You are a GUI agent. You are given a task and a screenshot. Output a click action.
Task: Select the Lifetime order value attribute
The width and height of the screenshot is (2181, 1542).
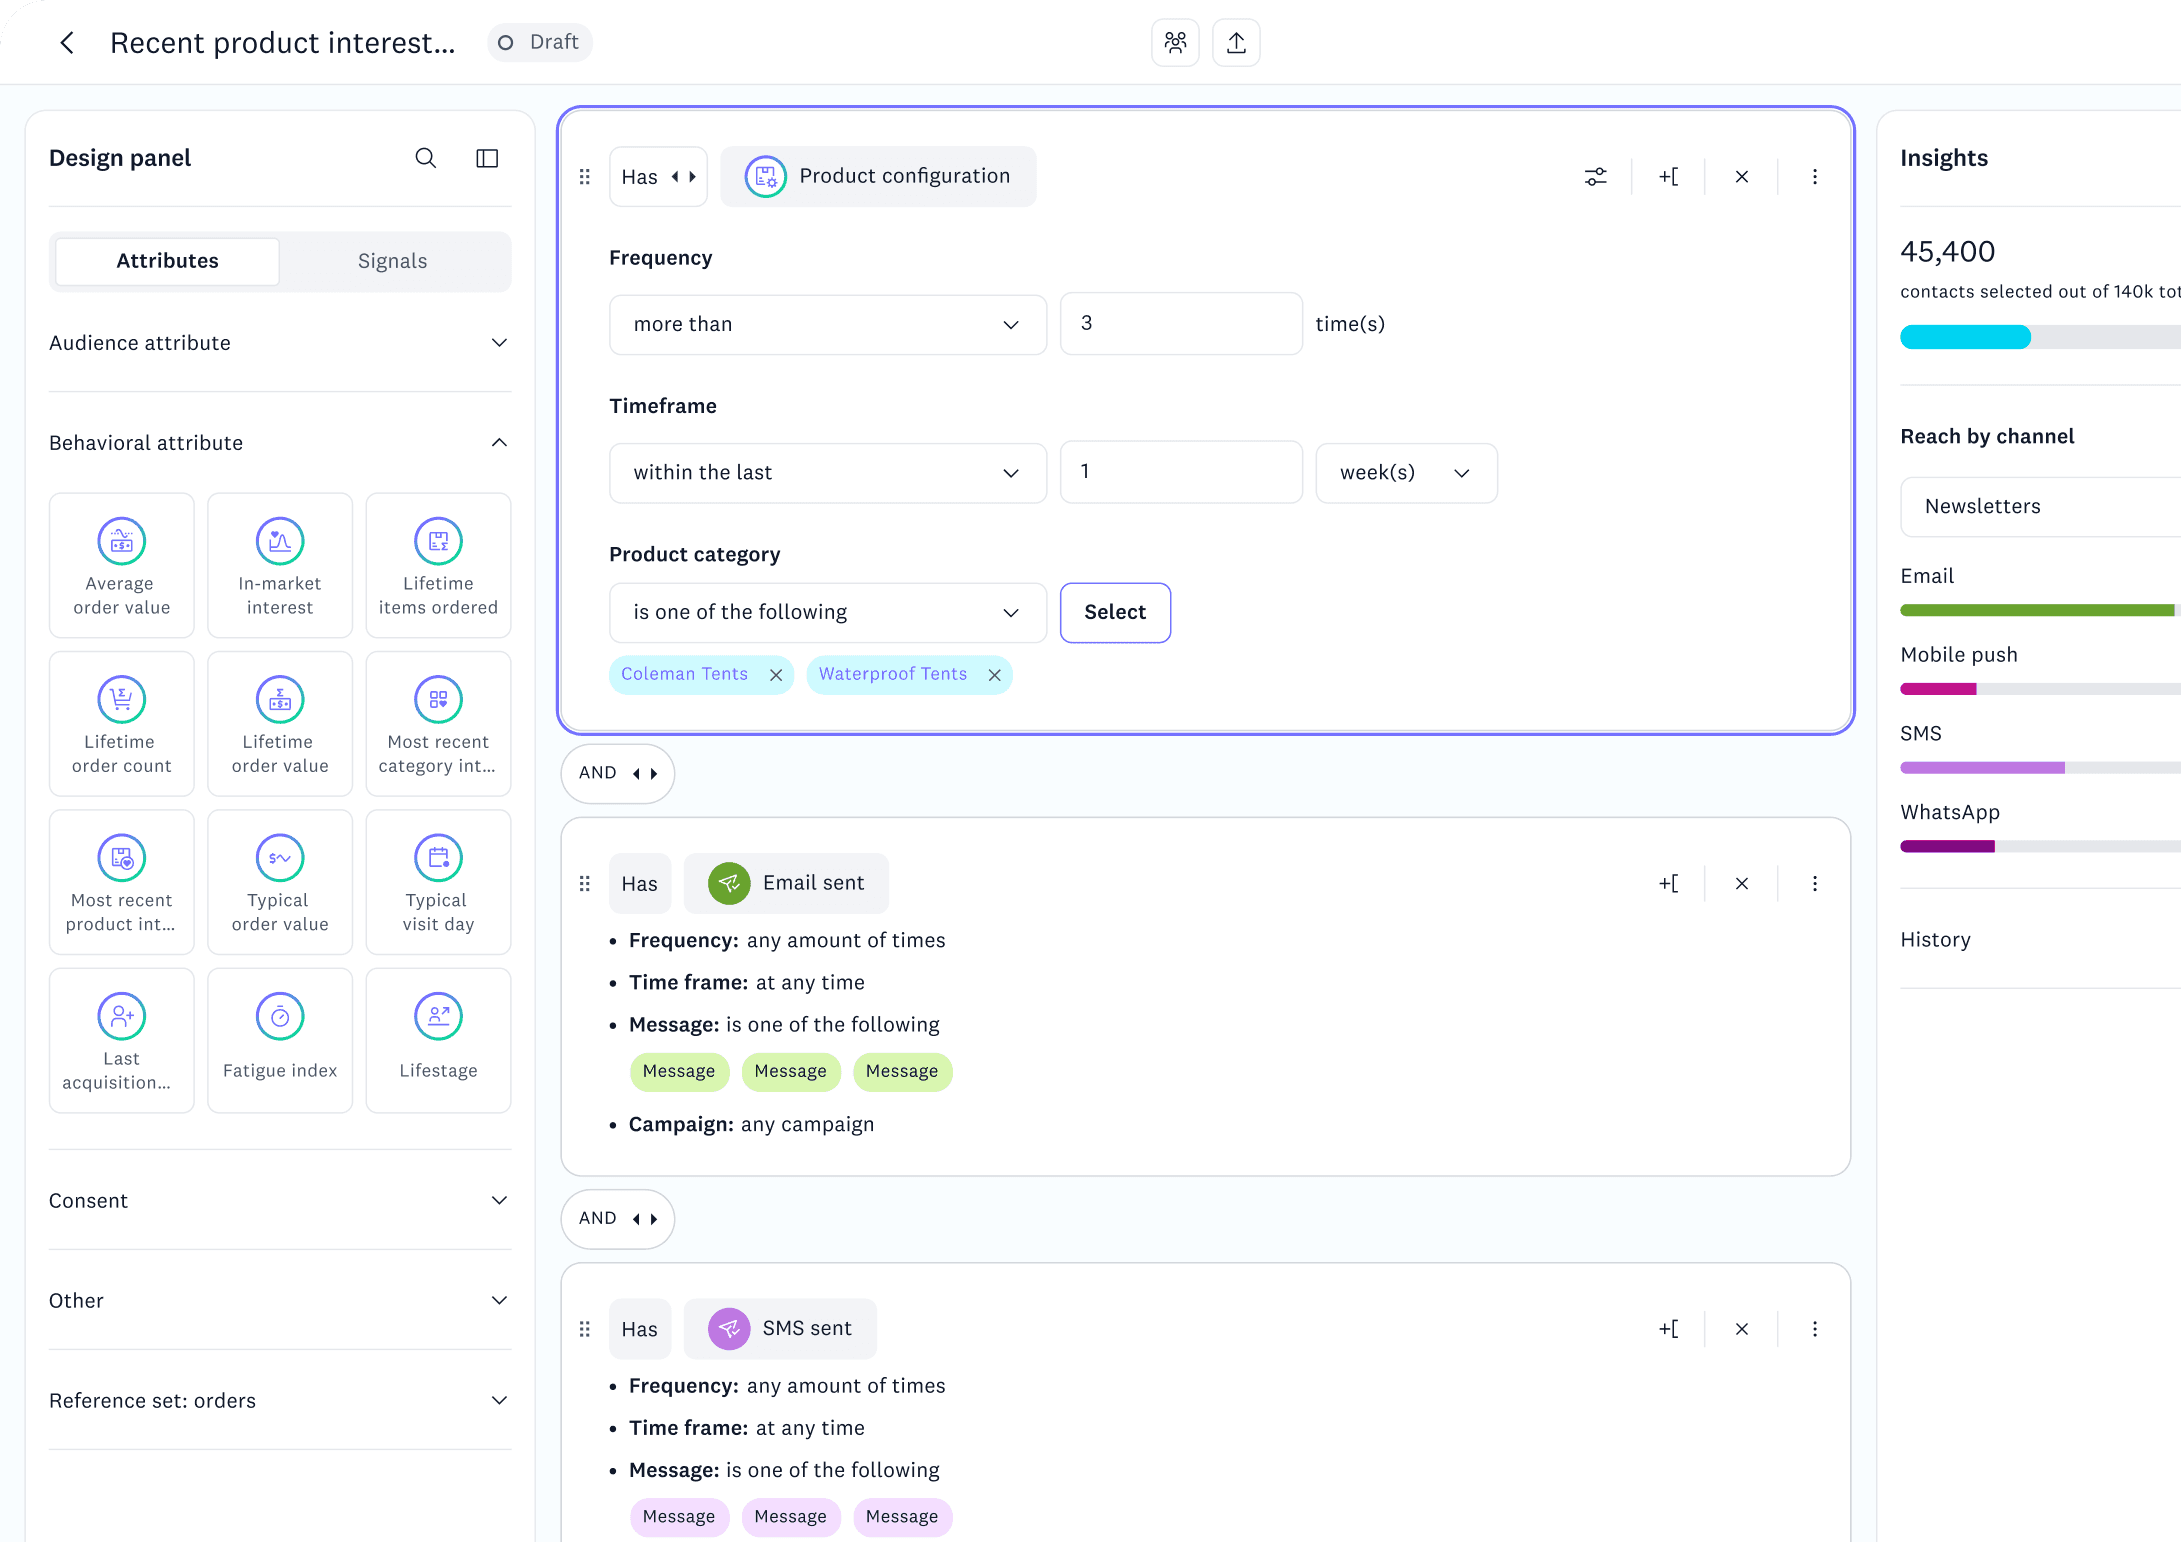tap(280, 724)
